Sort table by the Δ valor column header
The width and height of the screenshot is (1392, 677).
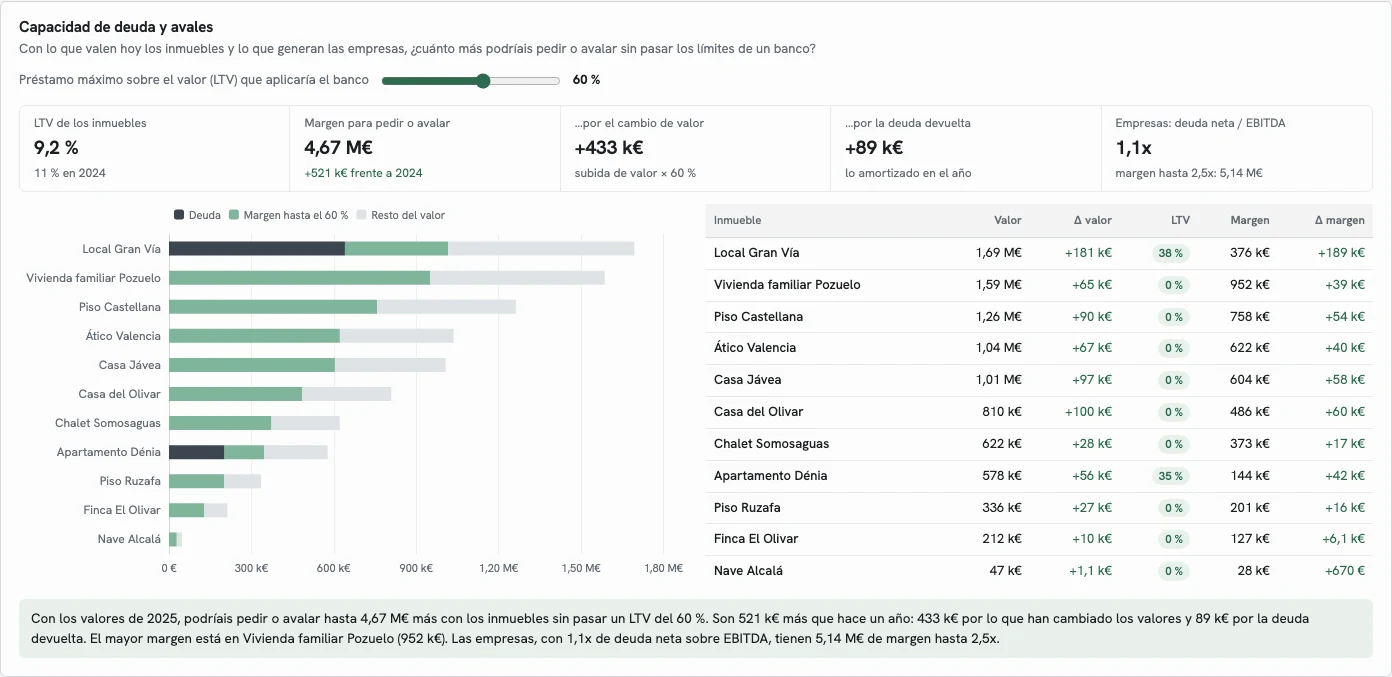point(1092,220)
